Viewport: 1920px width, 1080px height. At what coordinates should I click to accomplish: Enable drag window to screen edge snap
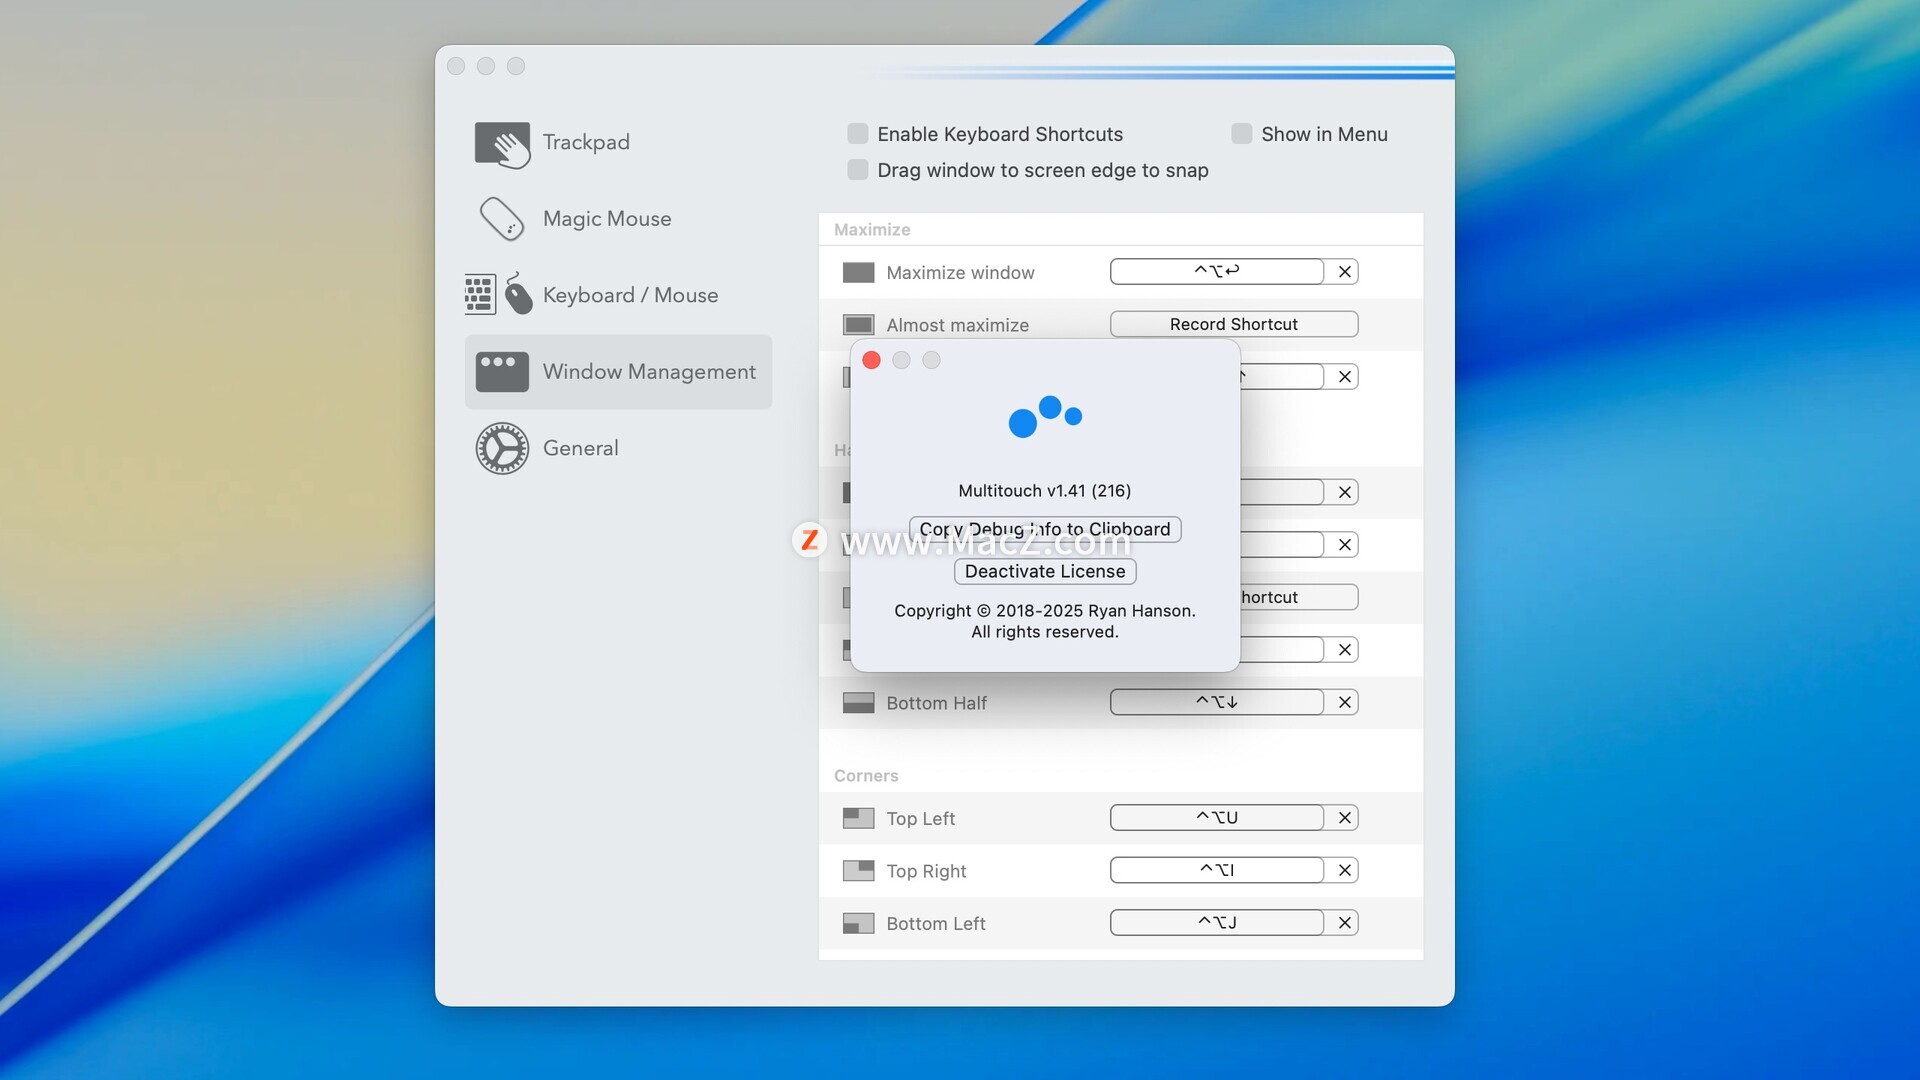858,170
